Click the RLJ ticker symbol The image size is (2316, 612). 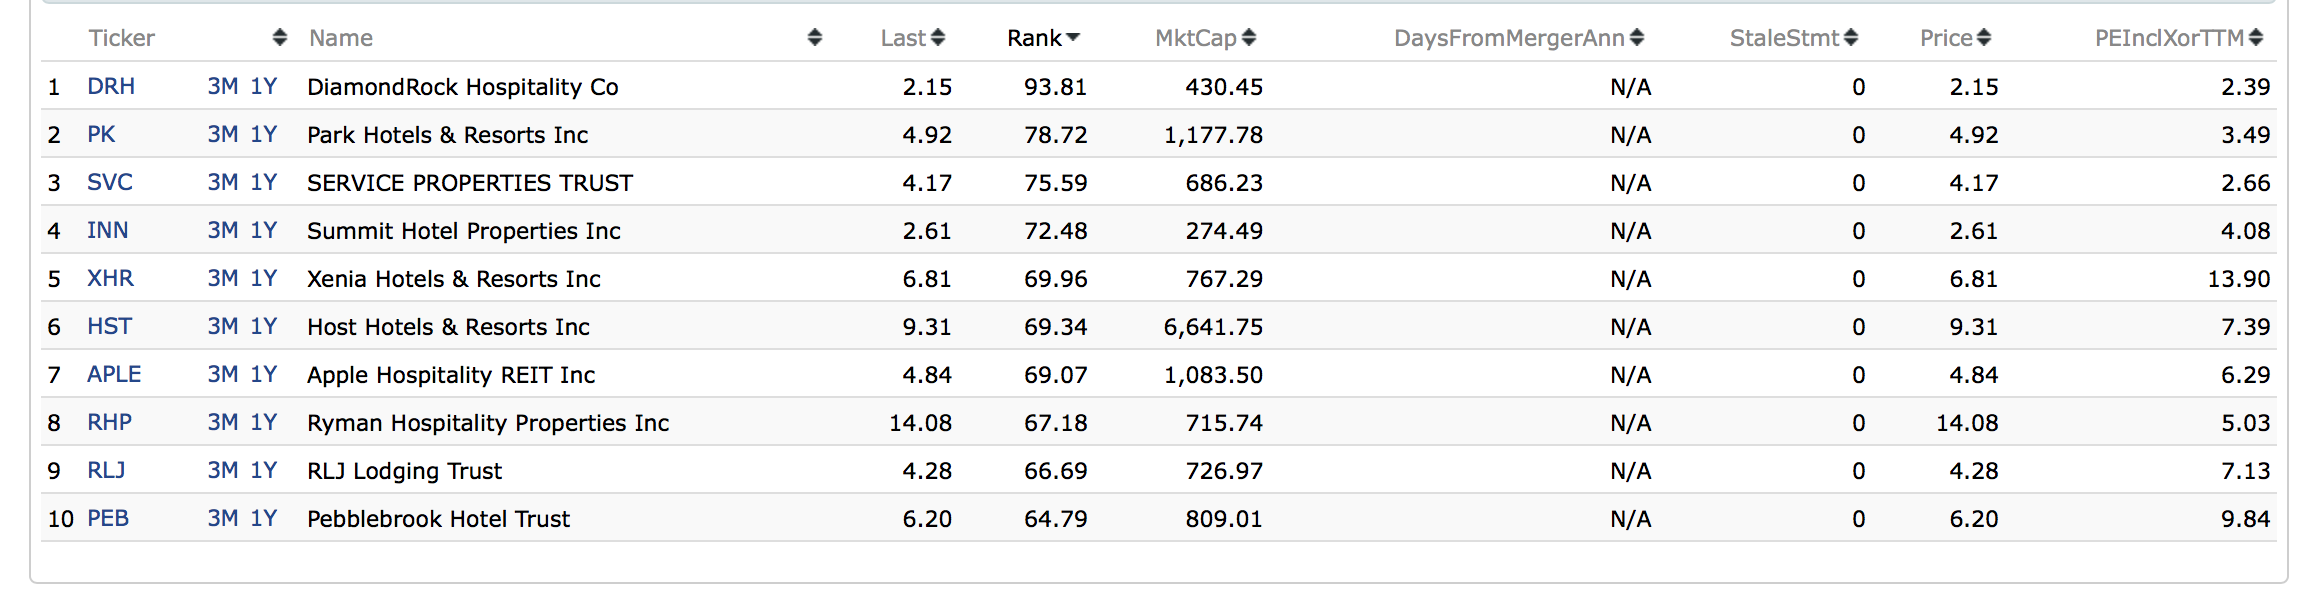point(106,471)
